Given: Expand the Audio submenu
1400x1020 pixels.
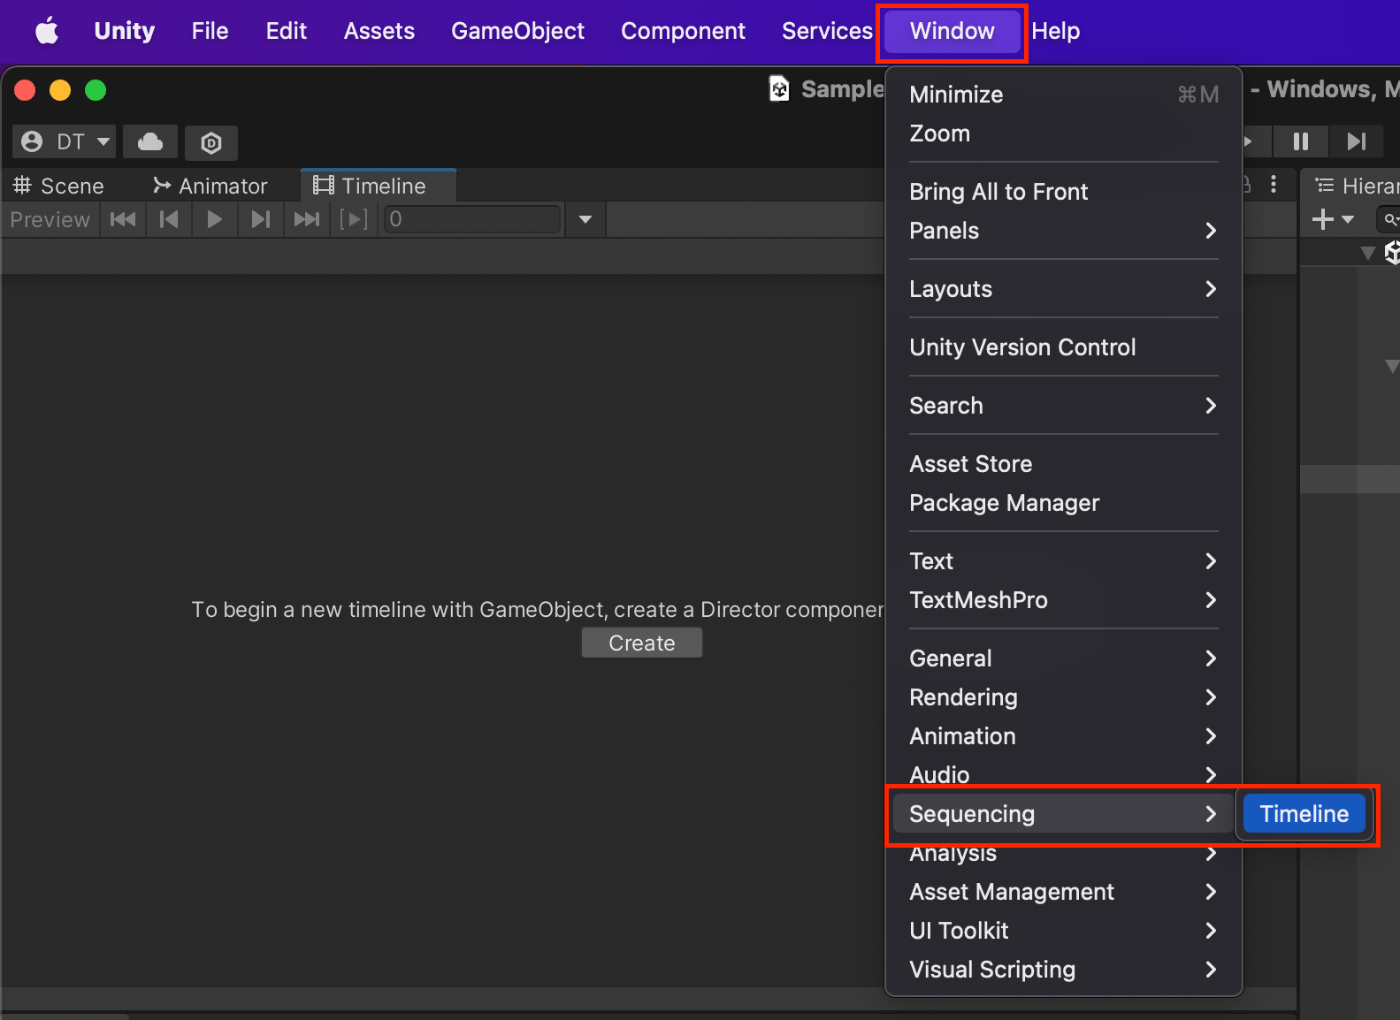Looking at the screenshot, I should coord(1064,775).
